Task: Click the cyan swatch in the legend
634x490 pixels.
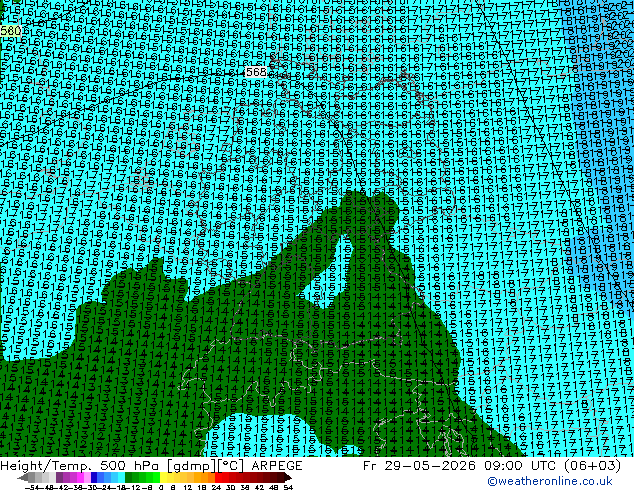Action: coord(121,477)
